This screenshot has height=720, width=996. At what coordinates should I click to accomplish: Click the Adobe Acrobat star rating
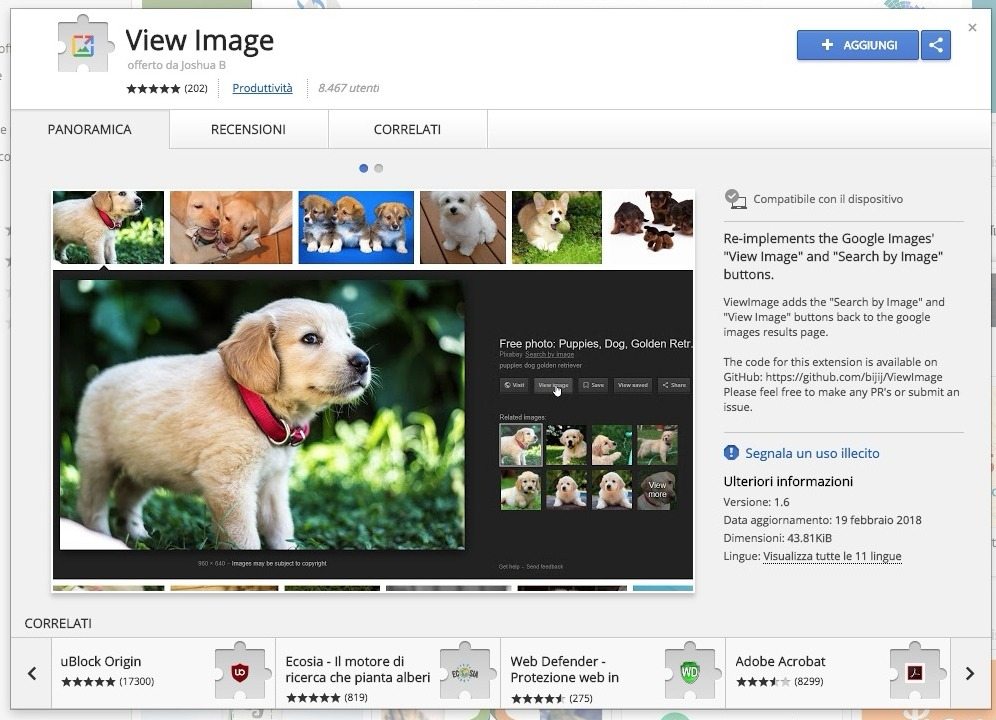[x=779, y=681]
